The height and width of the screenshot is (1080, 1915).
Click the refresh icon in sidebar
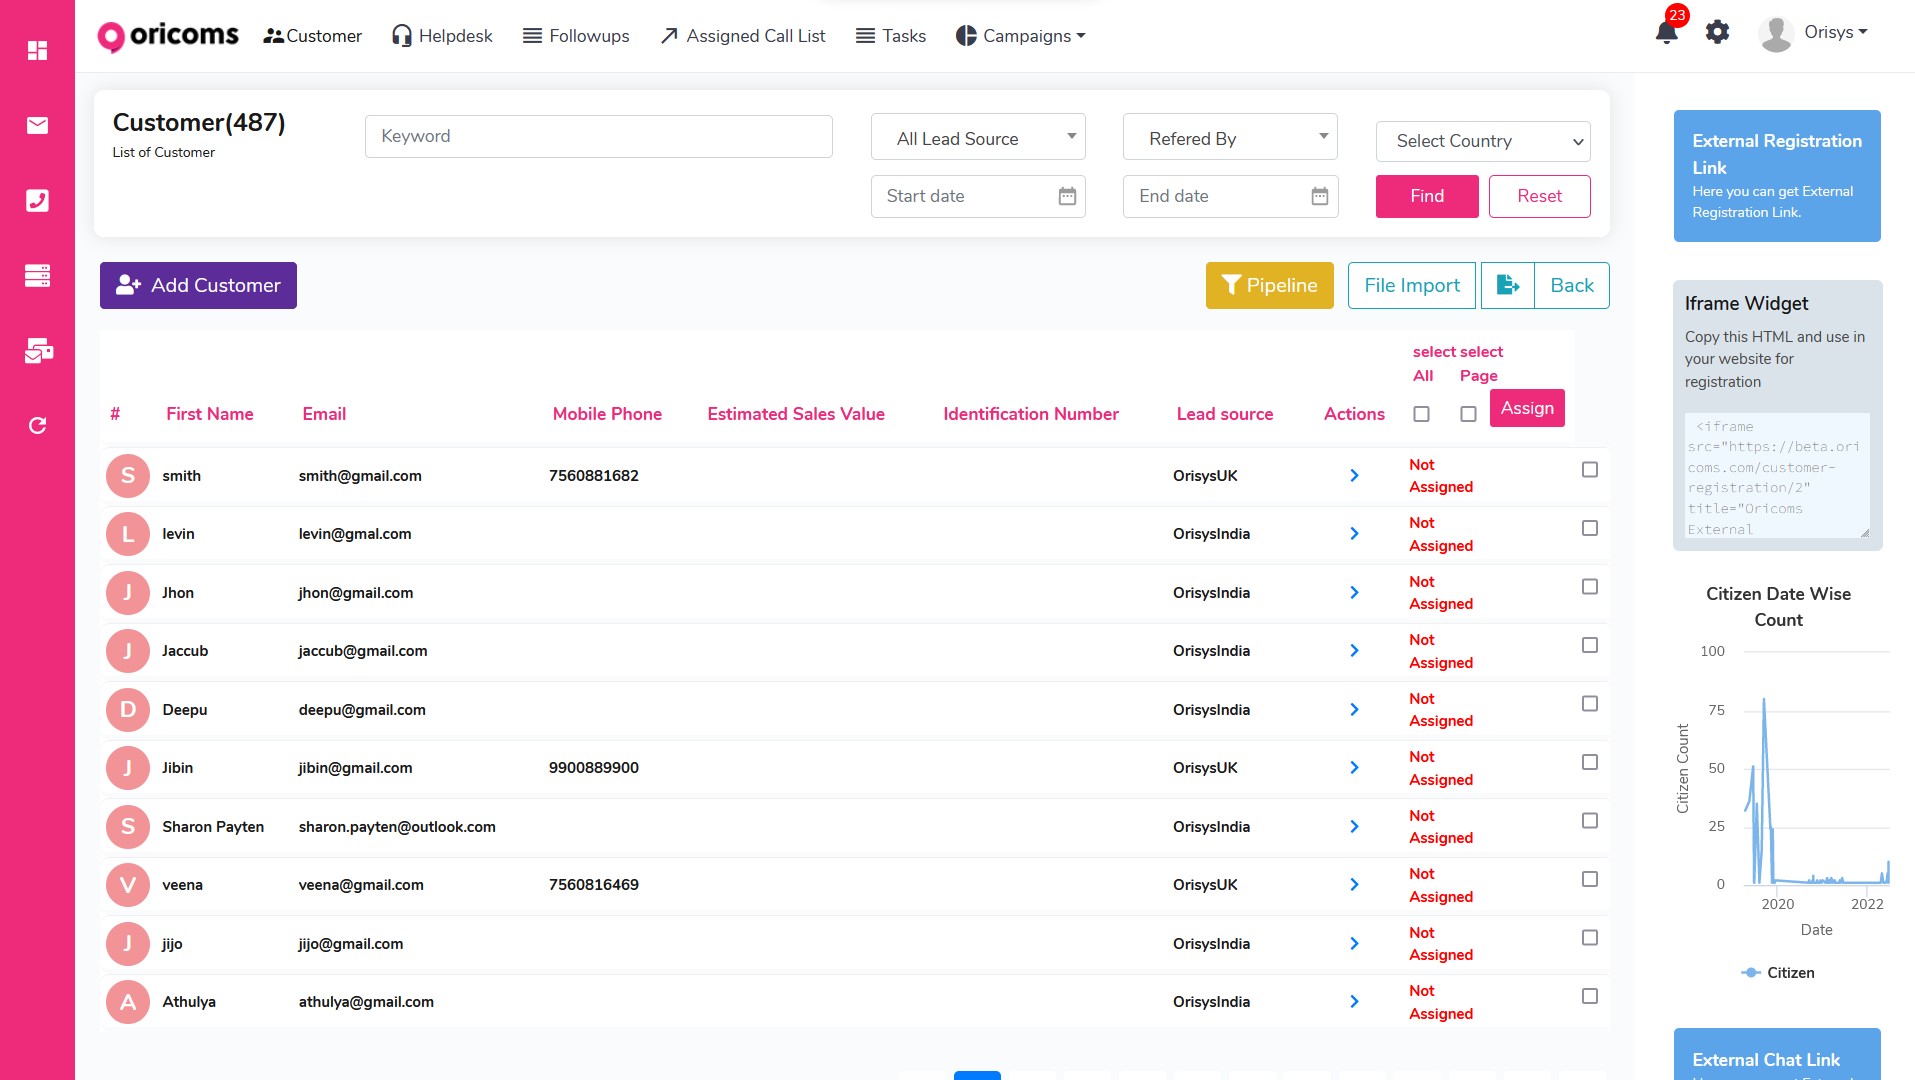tap(37, 425)
